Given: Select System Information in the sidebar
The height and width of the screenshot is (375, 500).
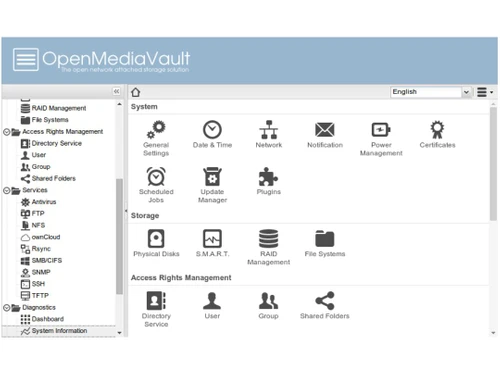Looking at the screenshot, I should tap(54, 331).
